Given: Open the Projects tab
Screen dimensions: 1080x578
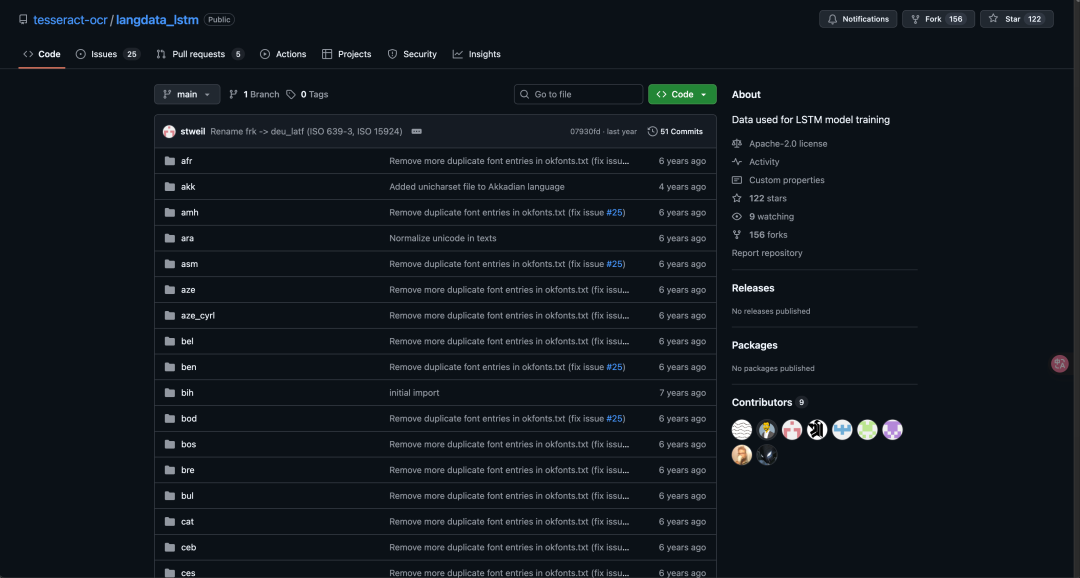Looking at the screenshot, I should pos(346,54).
